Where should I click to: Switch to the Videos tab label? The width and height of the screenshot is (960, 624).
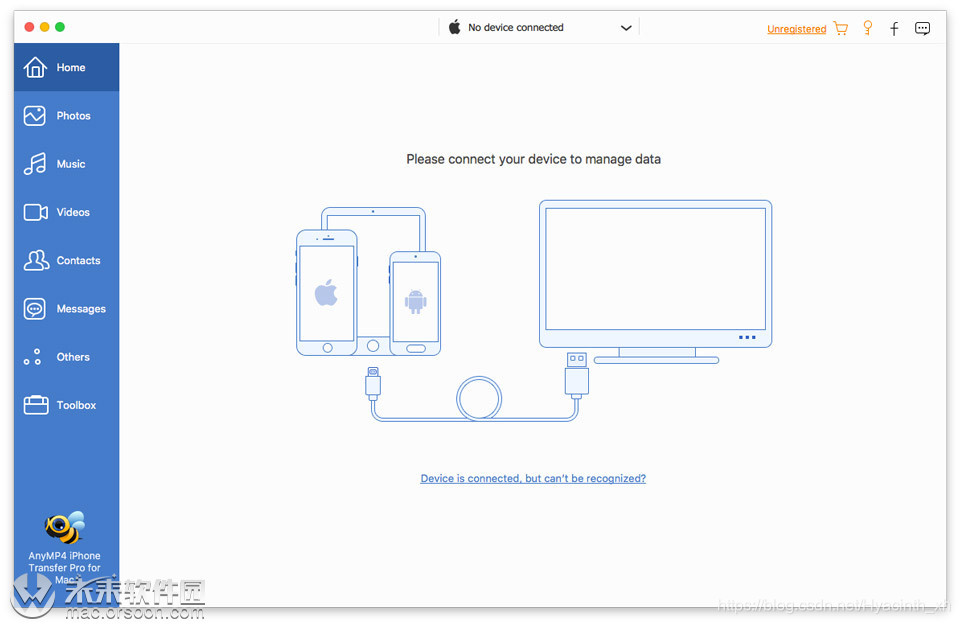[73, 212]
